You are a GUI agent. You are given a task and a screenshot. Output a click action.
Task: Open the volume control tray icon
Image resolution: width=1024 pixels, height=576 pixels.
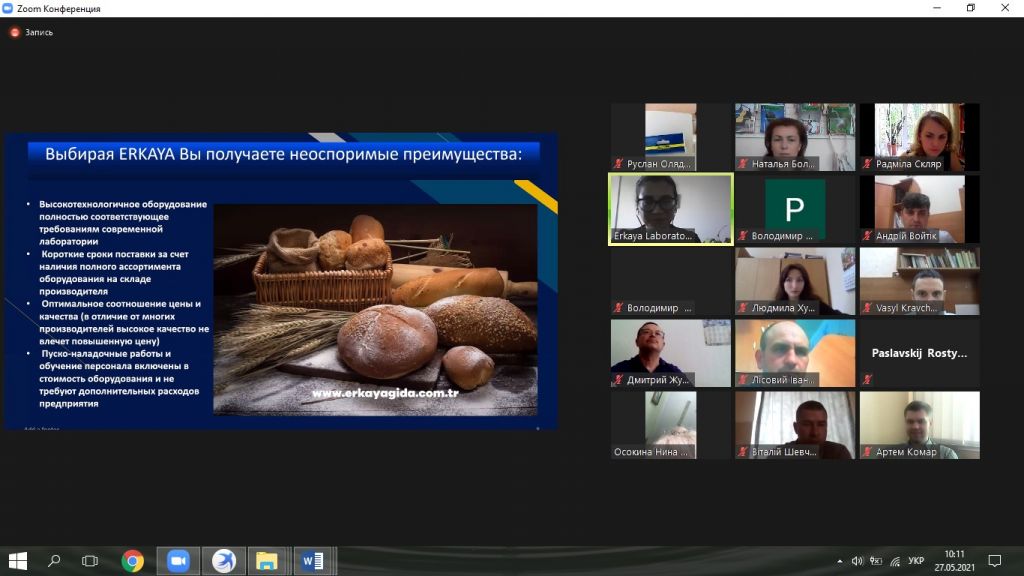(857, 561)
